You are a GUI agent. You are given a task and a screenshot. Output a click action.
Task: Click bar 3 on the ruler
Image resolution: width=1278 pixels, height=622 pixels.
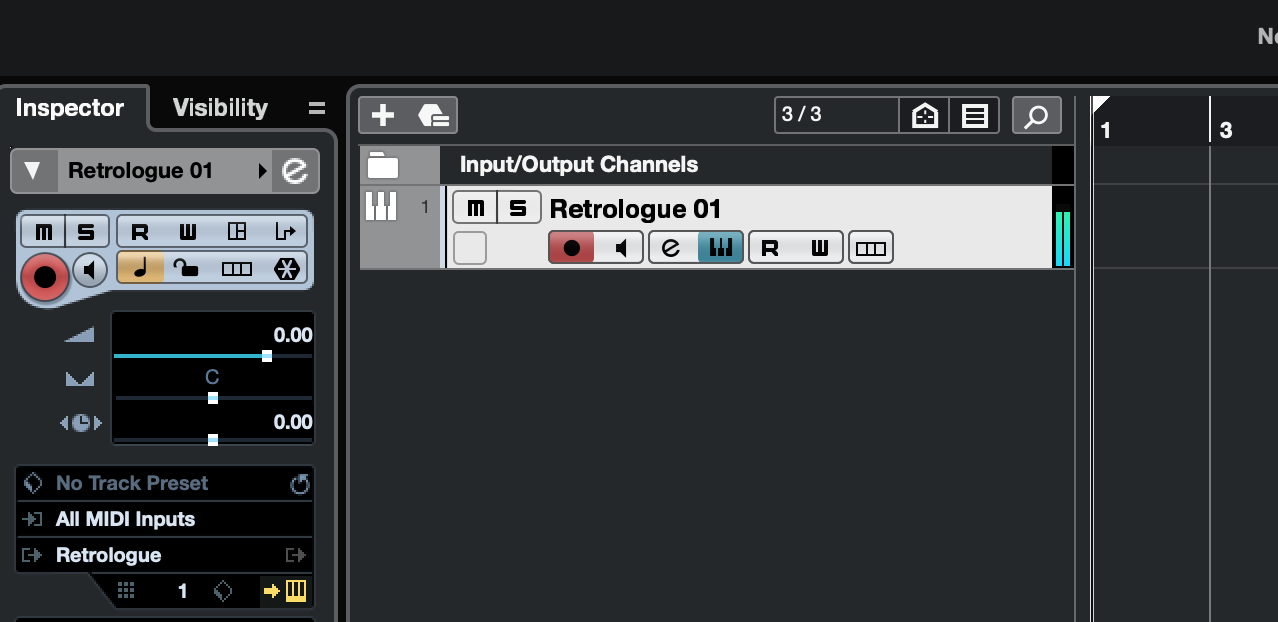[x=1225, y=131]
